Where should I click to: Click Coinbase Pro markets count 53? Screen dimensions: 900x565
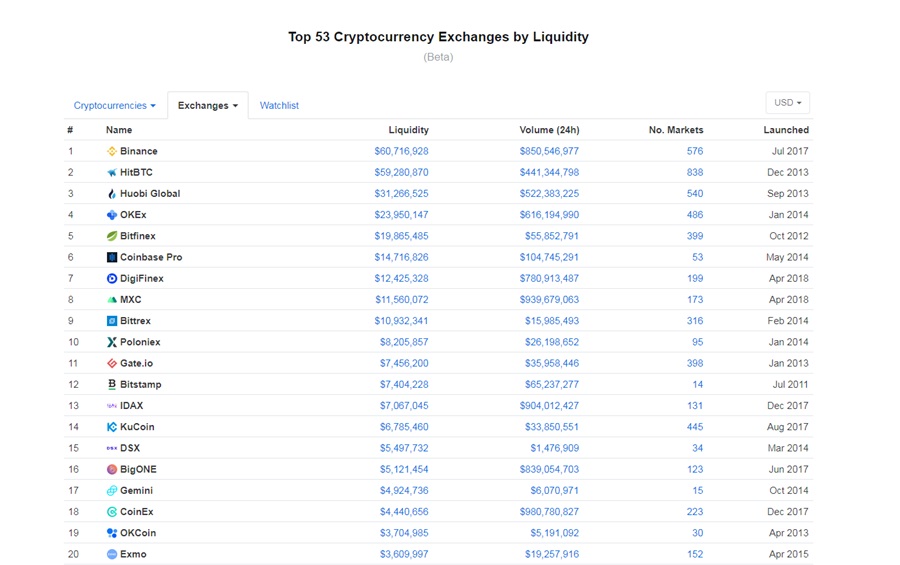[697, 257]
